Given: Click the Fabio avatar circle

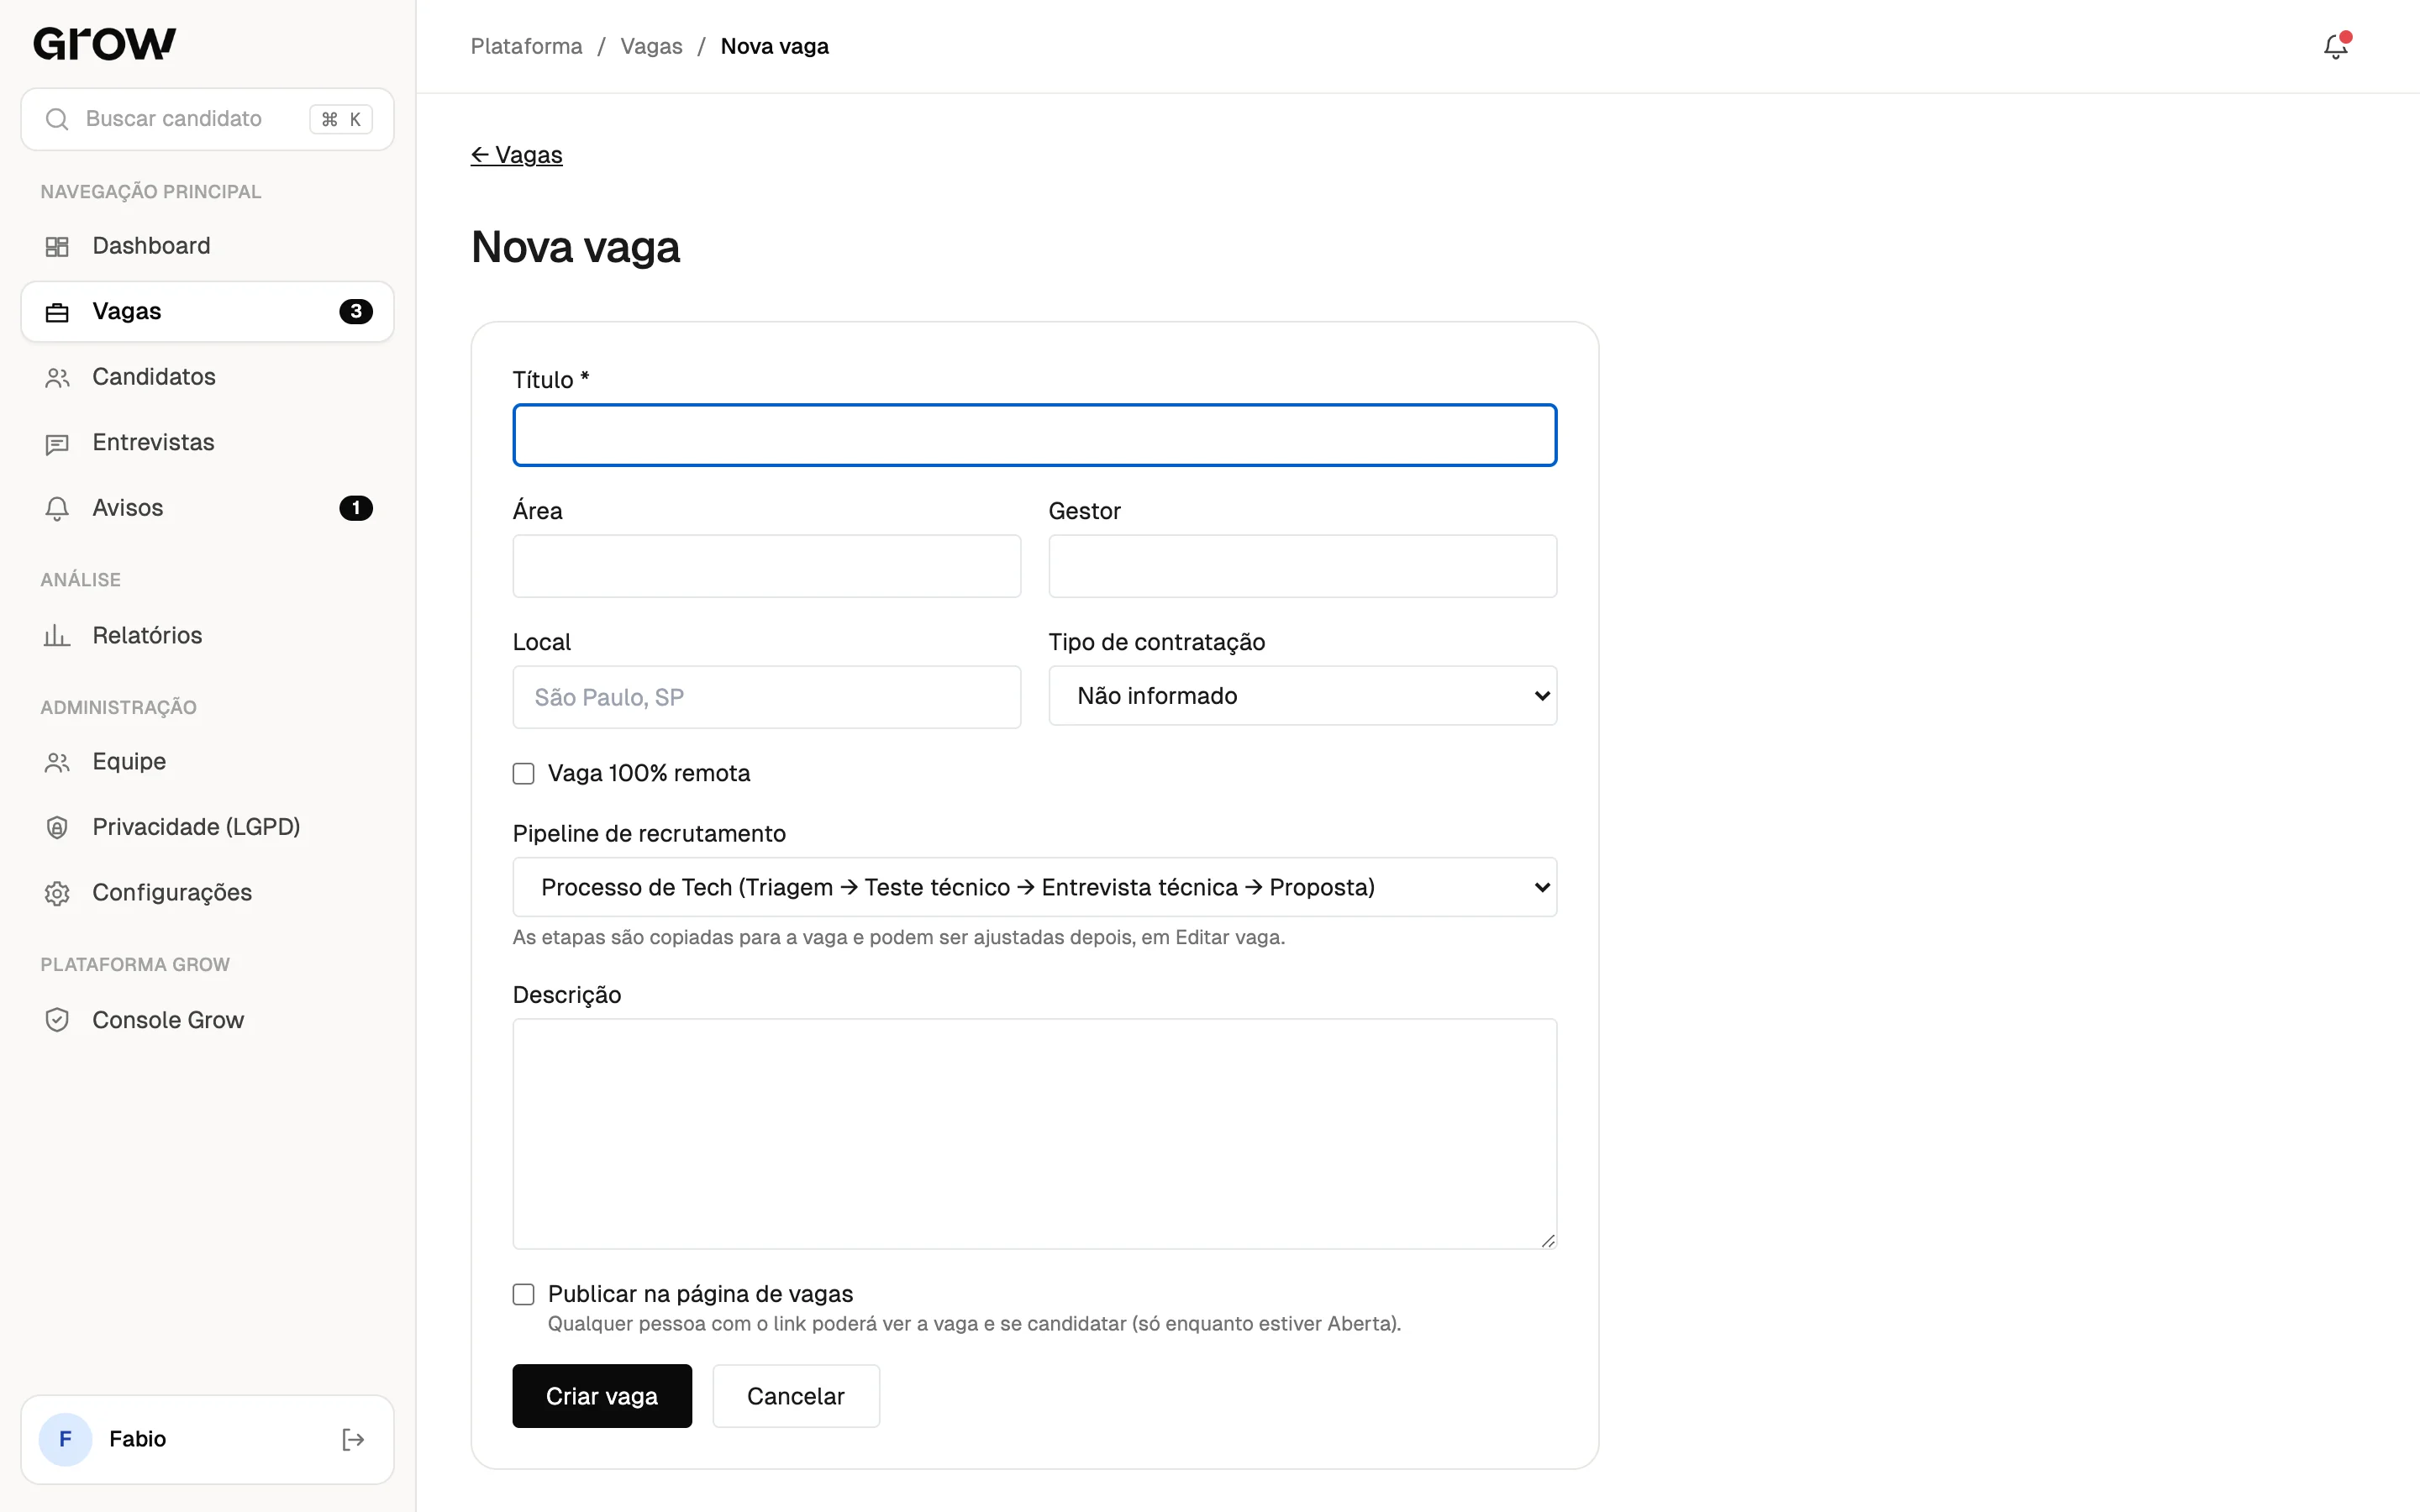Looking at the screenshot, I should [x=65, y=1439].
